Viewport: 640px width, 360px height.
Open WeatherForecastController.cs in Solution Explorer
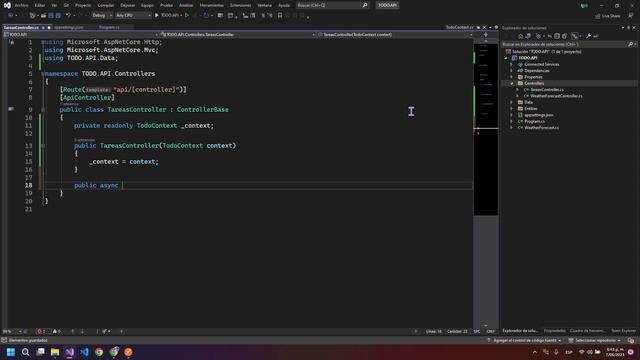pyautogui.click(x=556, y=96)
